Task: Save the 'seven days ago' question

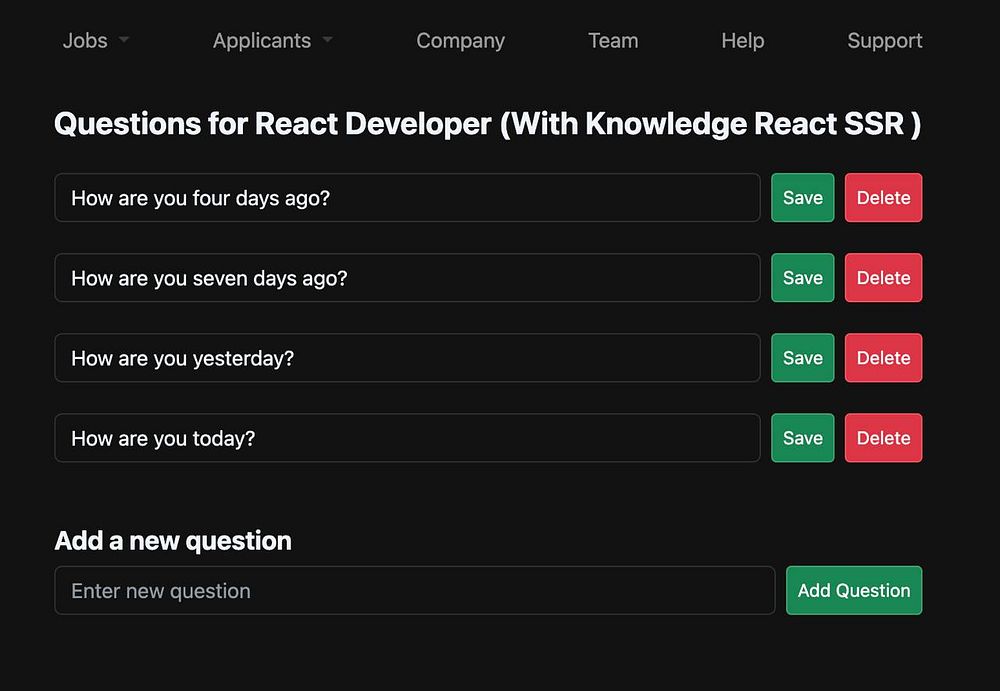Action: [x=802, y=278]
